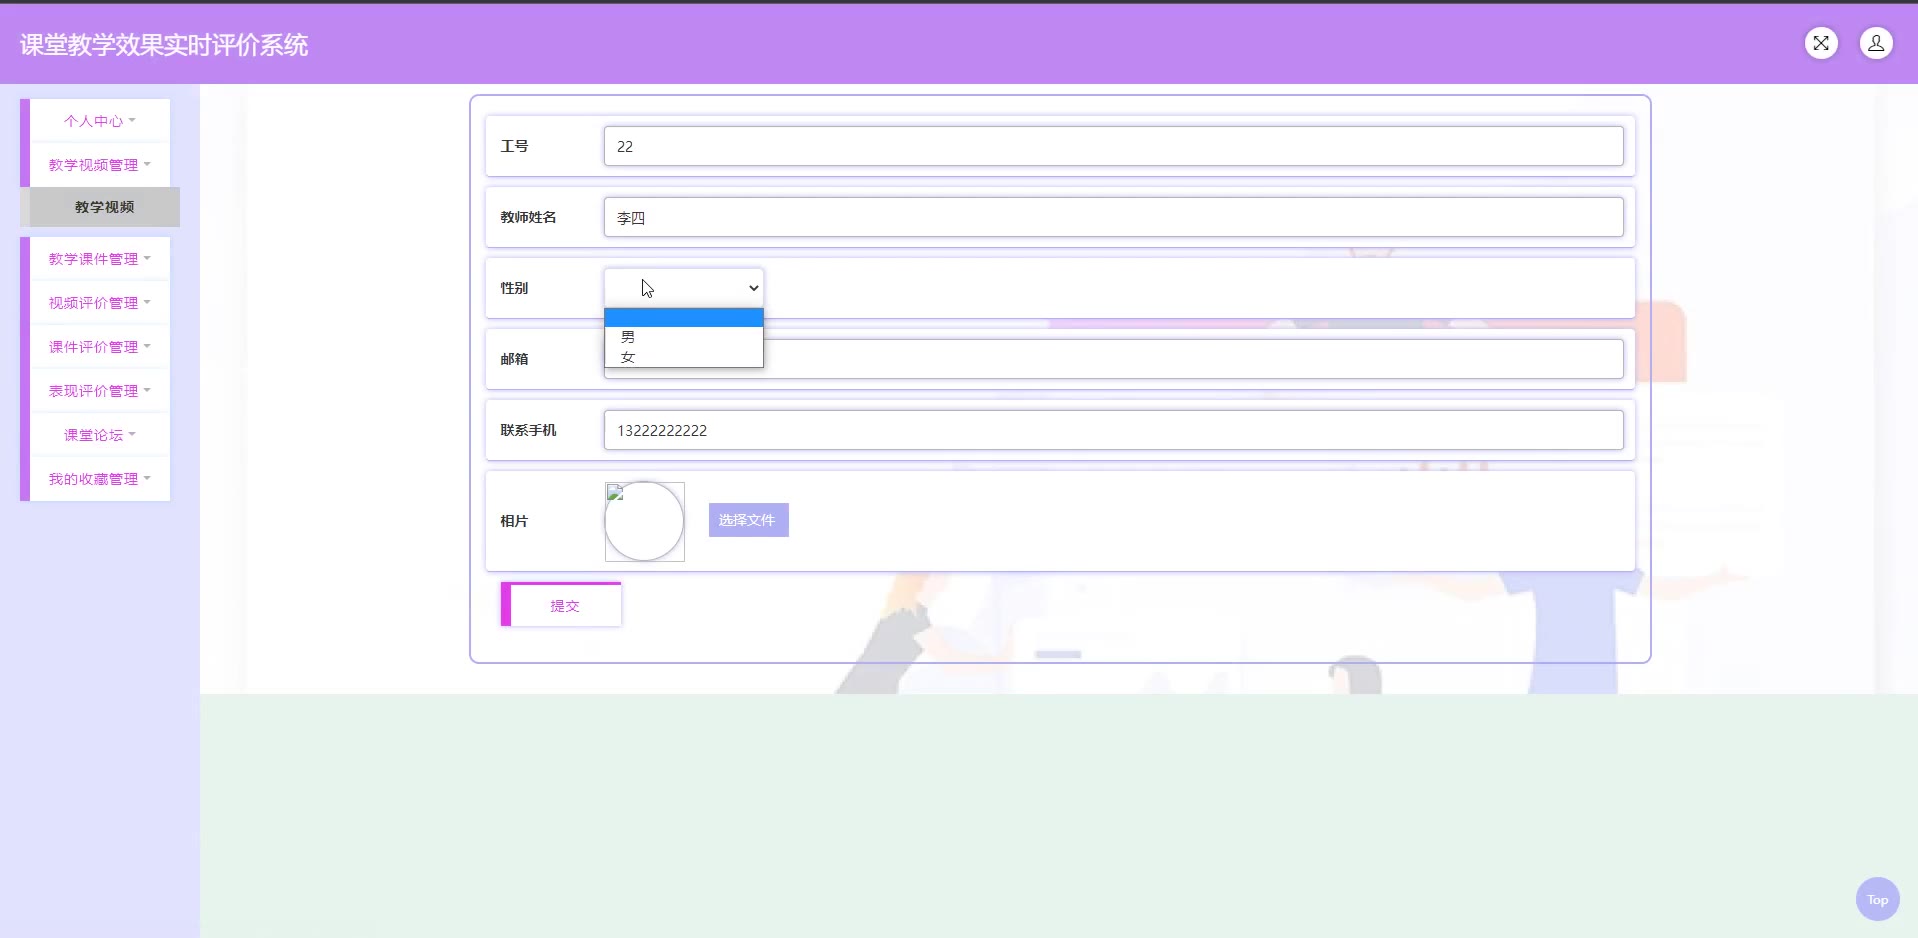The image size is (1918, 938).
Task: Click the 性别 dropdown select box
Action: [684, 288]
